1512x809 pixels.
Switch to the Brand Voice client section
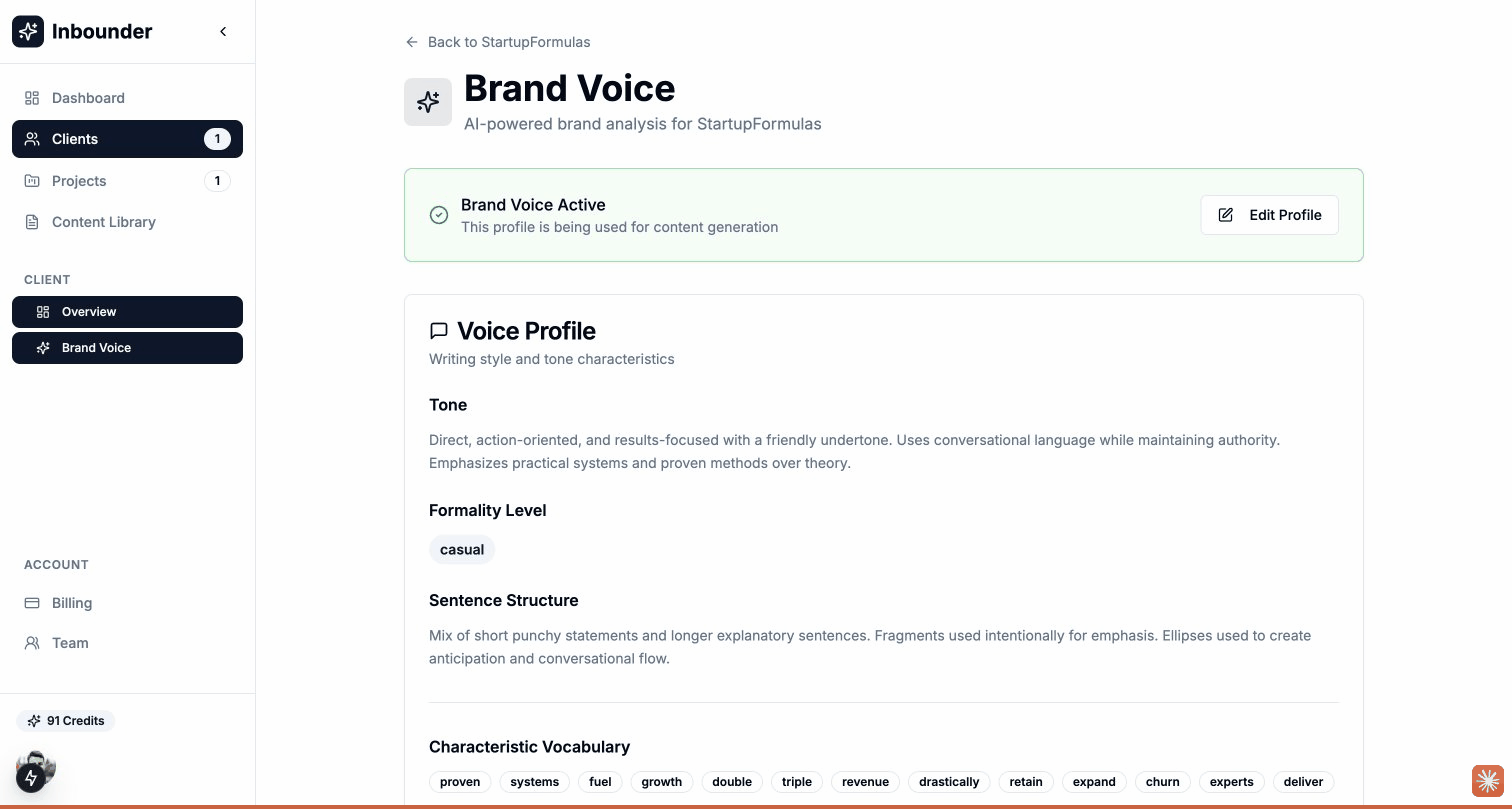pyautogui.click(x=96, y=348)
